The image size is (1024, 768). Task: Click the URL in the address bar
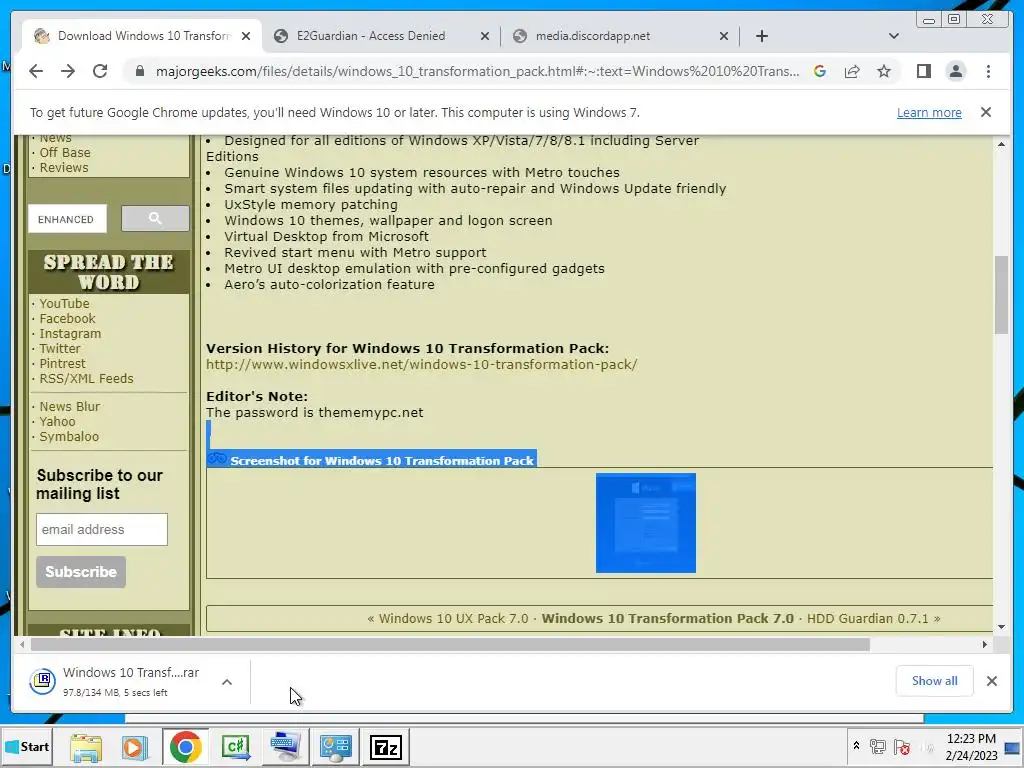coord(477,71)
